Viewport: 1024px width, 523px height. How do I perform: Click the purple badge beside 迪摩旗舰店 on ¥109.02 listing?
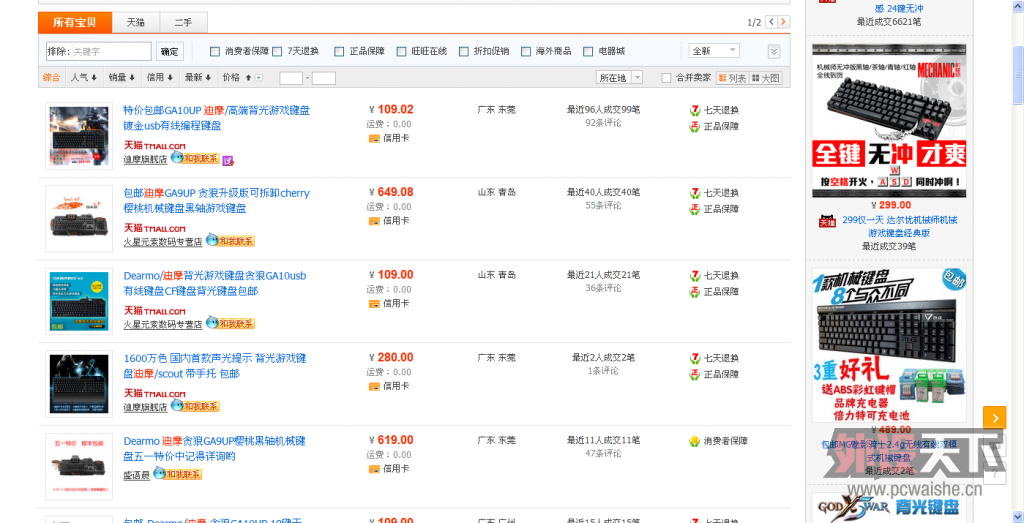(x=228, y=160)
